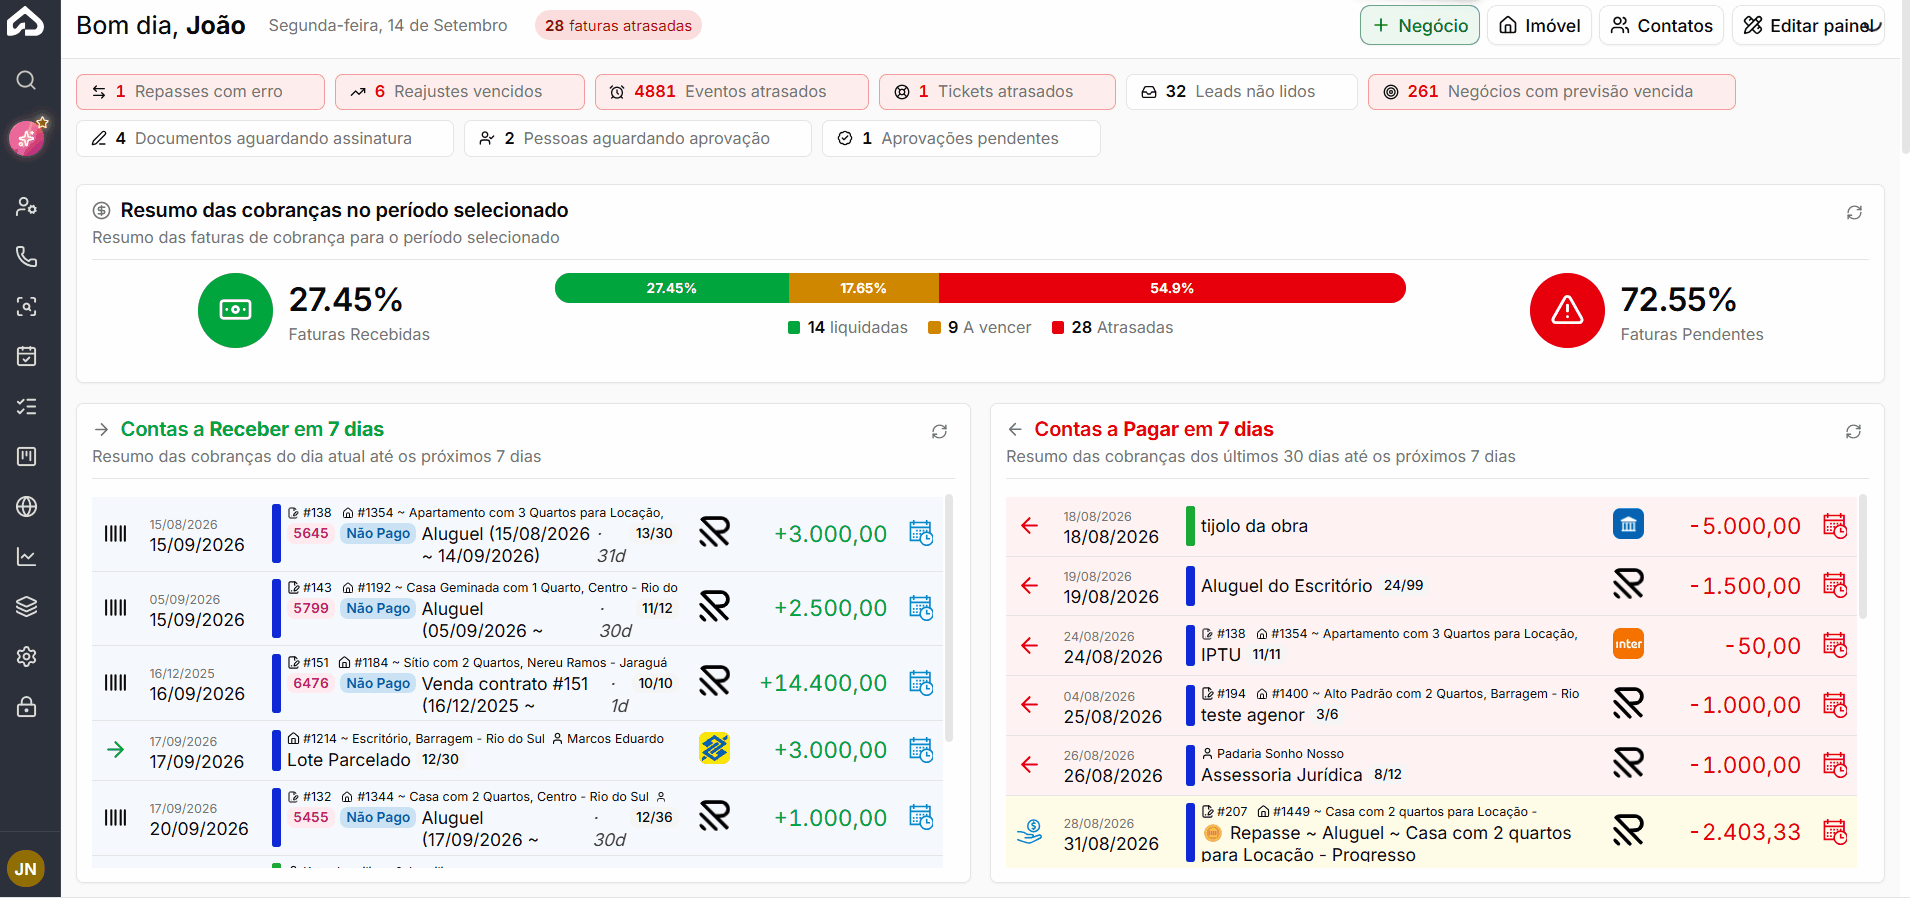Click Editar painel
The image size is (1910, 898).
[x=1808, y=26]
